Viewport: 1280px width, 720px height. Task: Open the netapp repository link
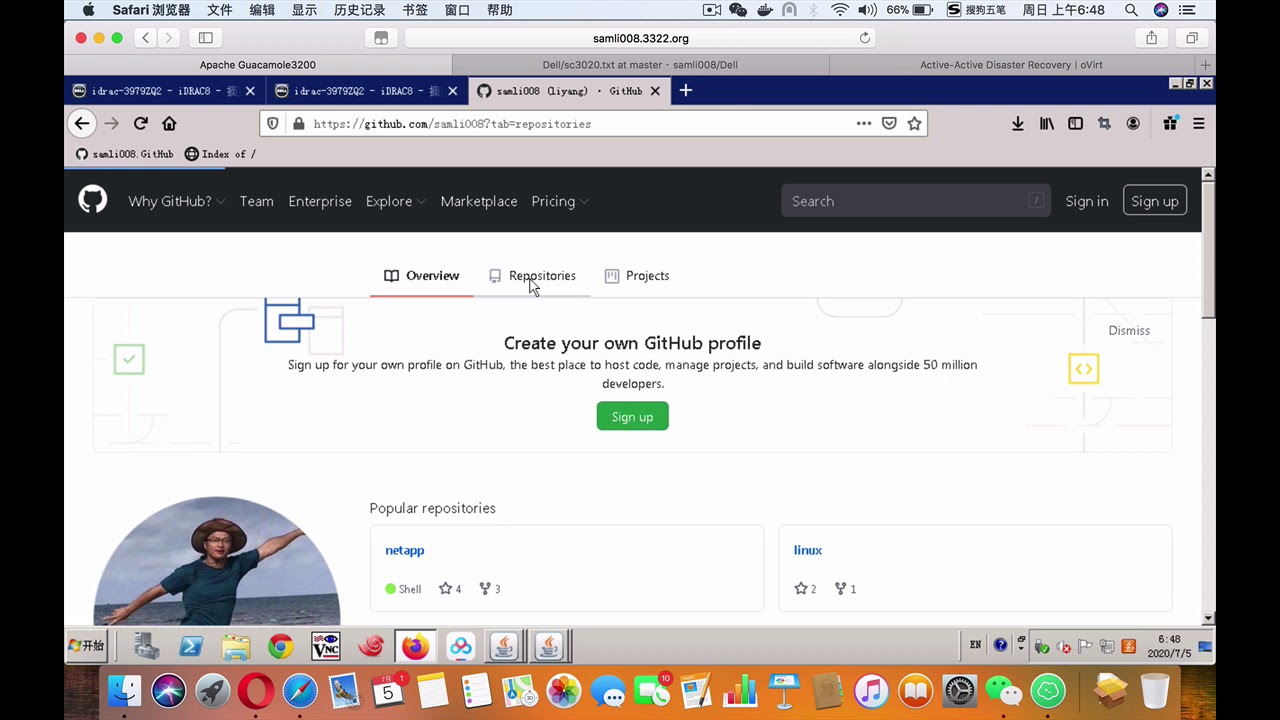point(405,550)
